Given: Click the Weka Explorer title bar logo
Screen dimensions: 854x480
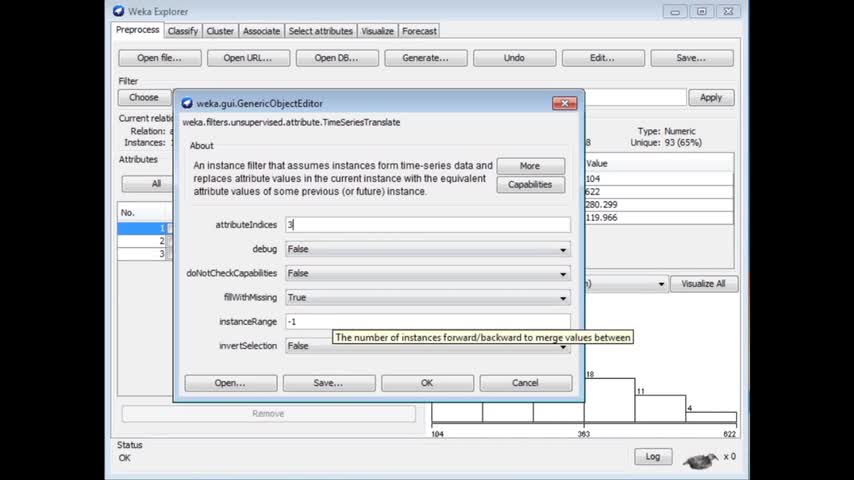Looking at the screenshot, I should (x=119, y=11).
